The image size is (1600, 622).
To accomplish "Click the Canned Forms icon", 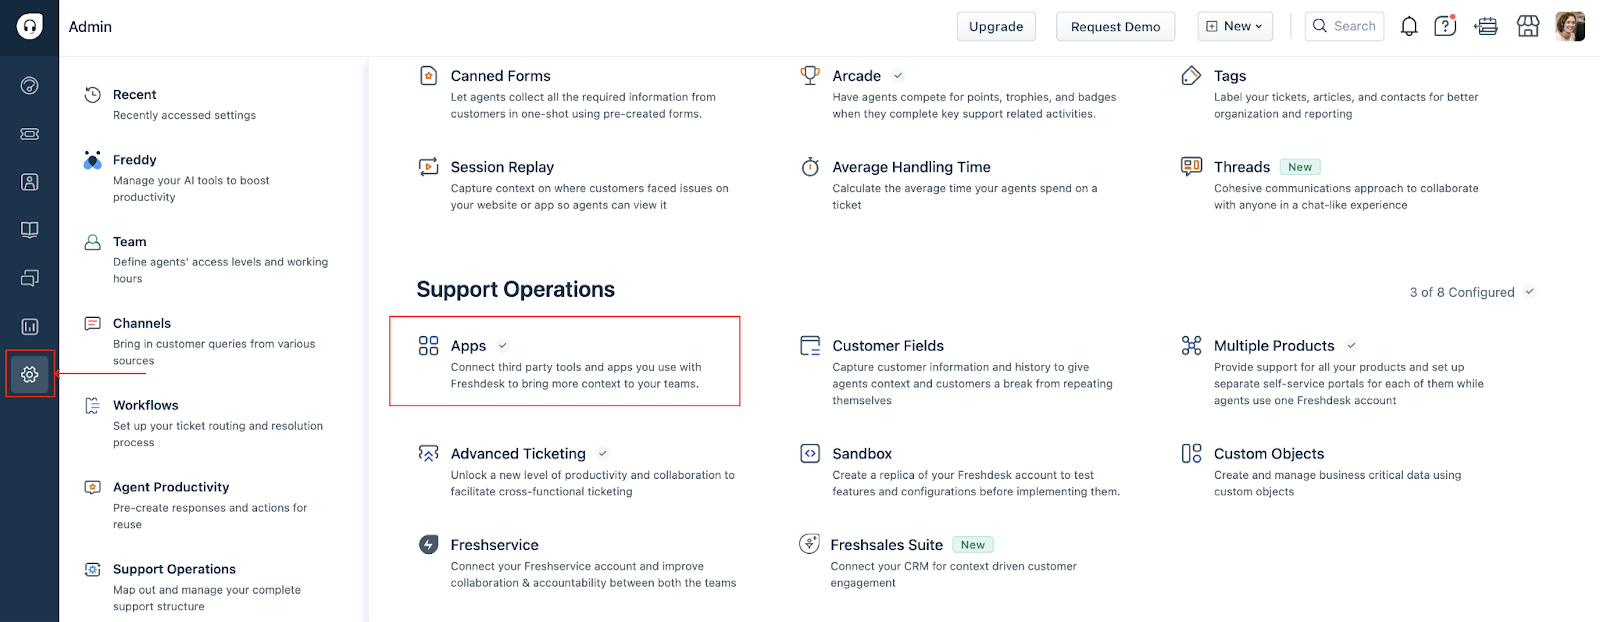I will (x=428, y=76).
